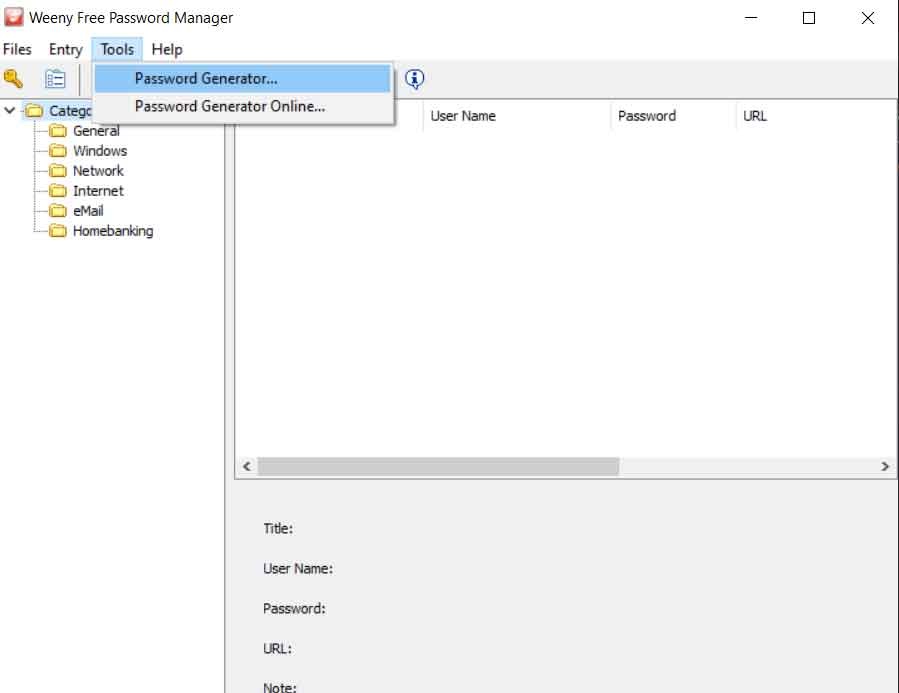Click the User Name: label in details pane

(298, 569)
